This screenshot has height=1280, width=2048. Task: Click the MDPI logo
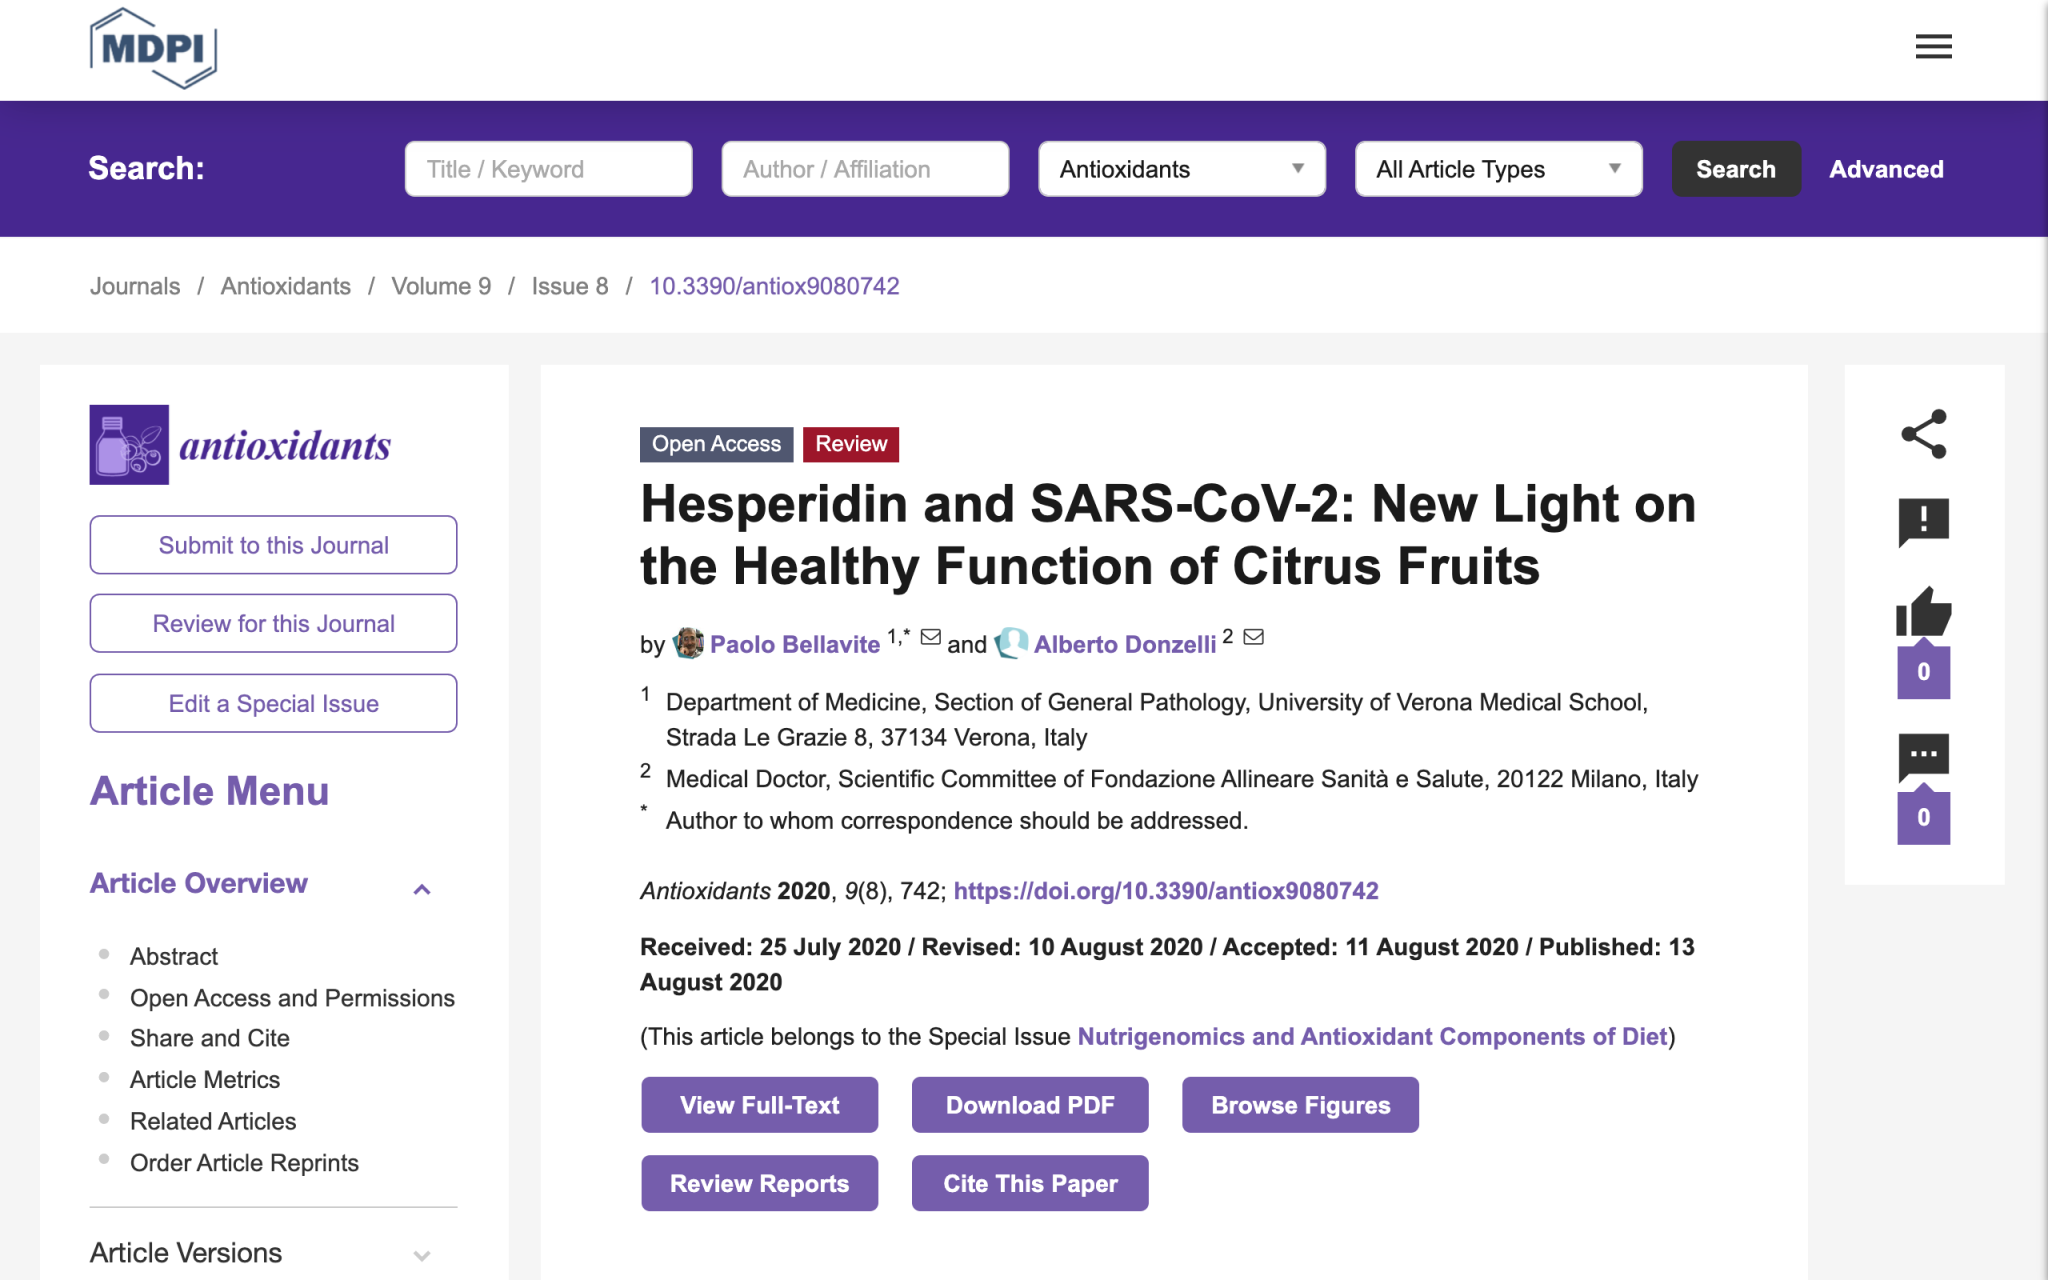click(153, 48)
